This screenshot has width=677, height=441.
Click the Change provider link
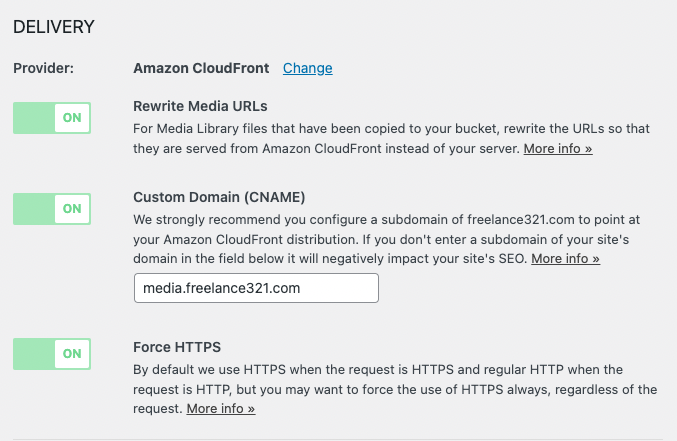point(307,68)
